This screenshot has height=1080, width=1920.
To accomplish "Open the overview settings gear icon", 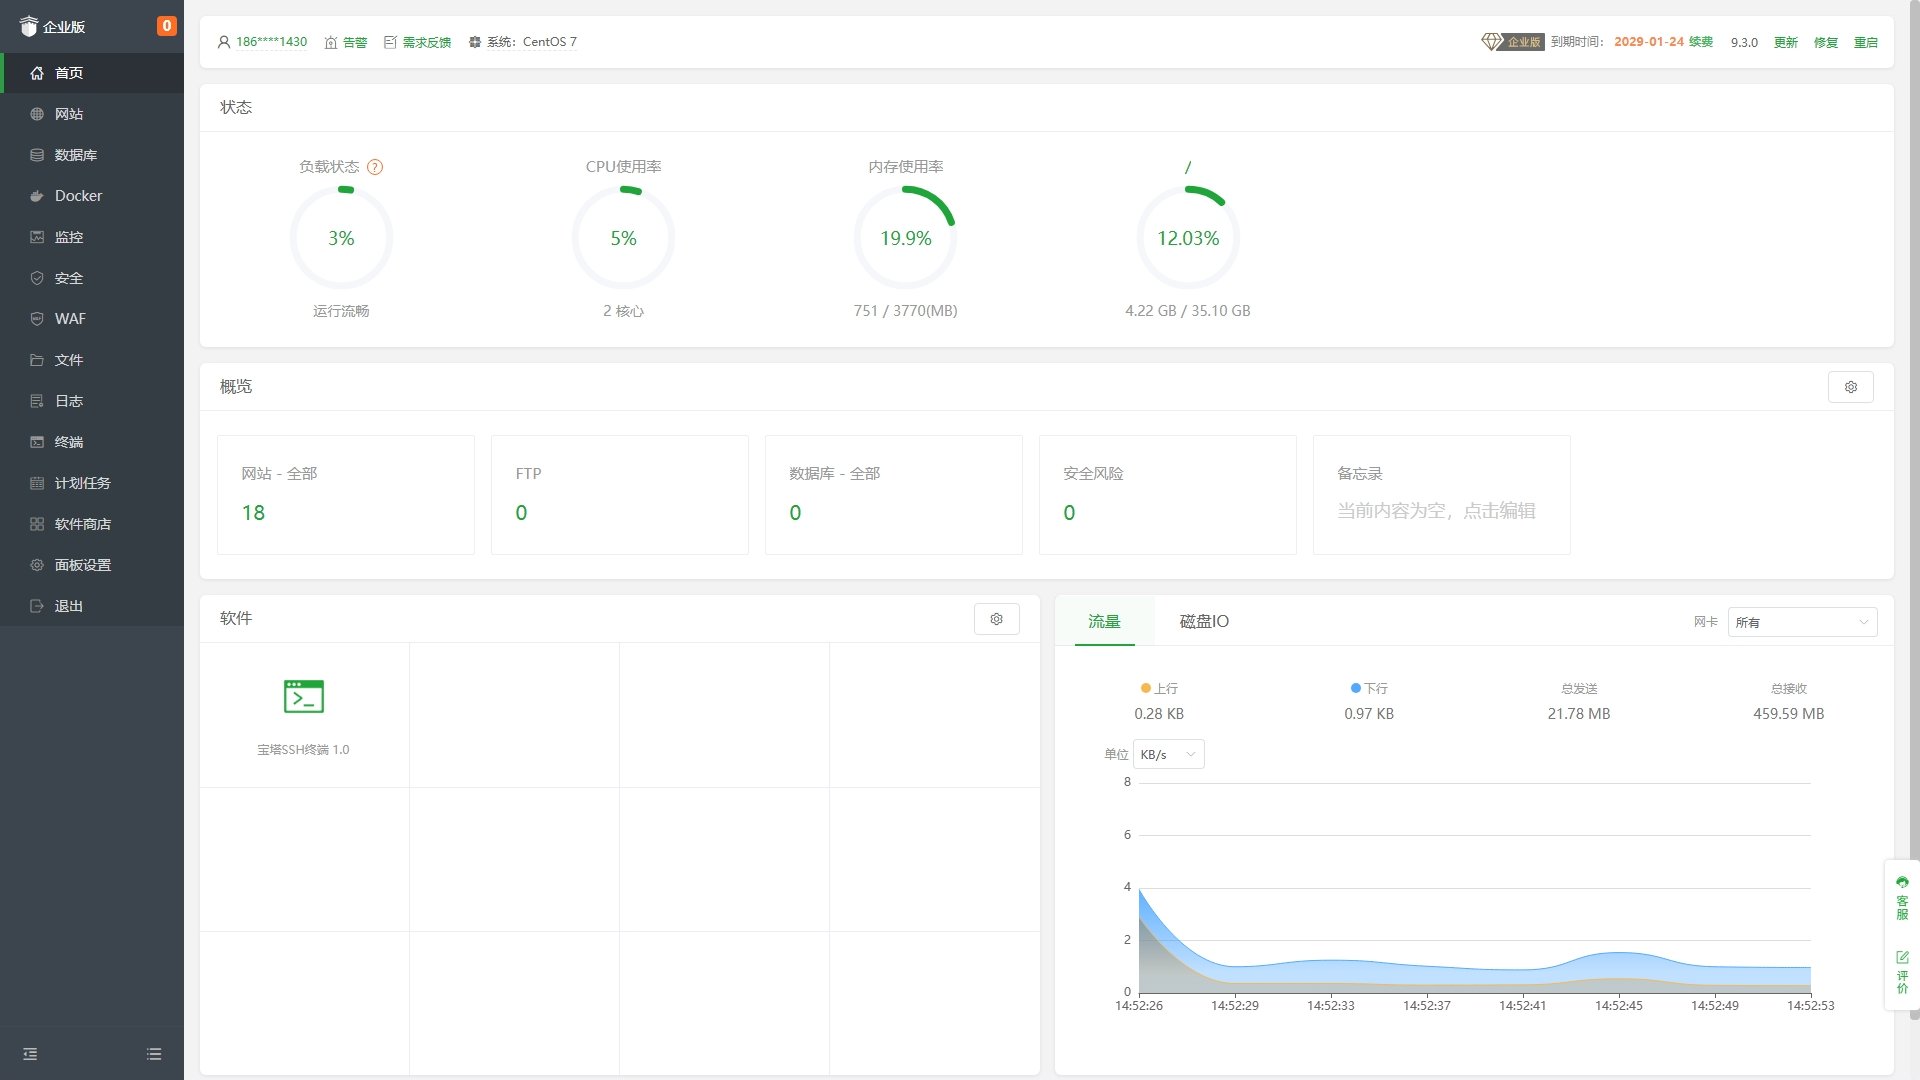I will coord(1850,387).
